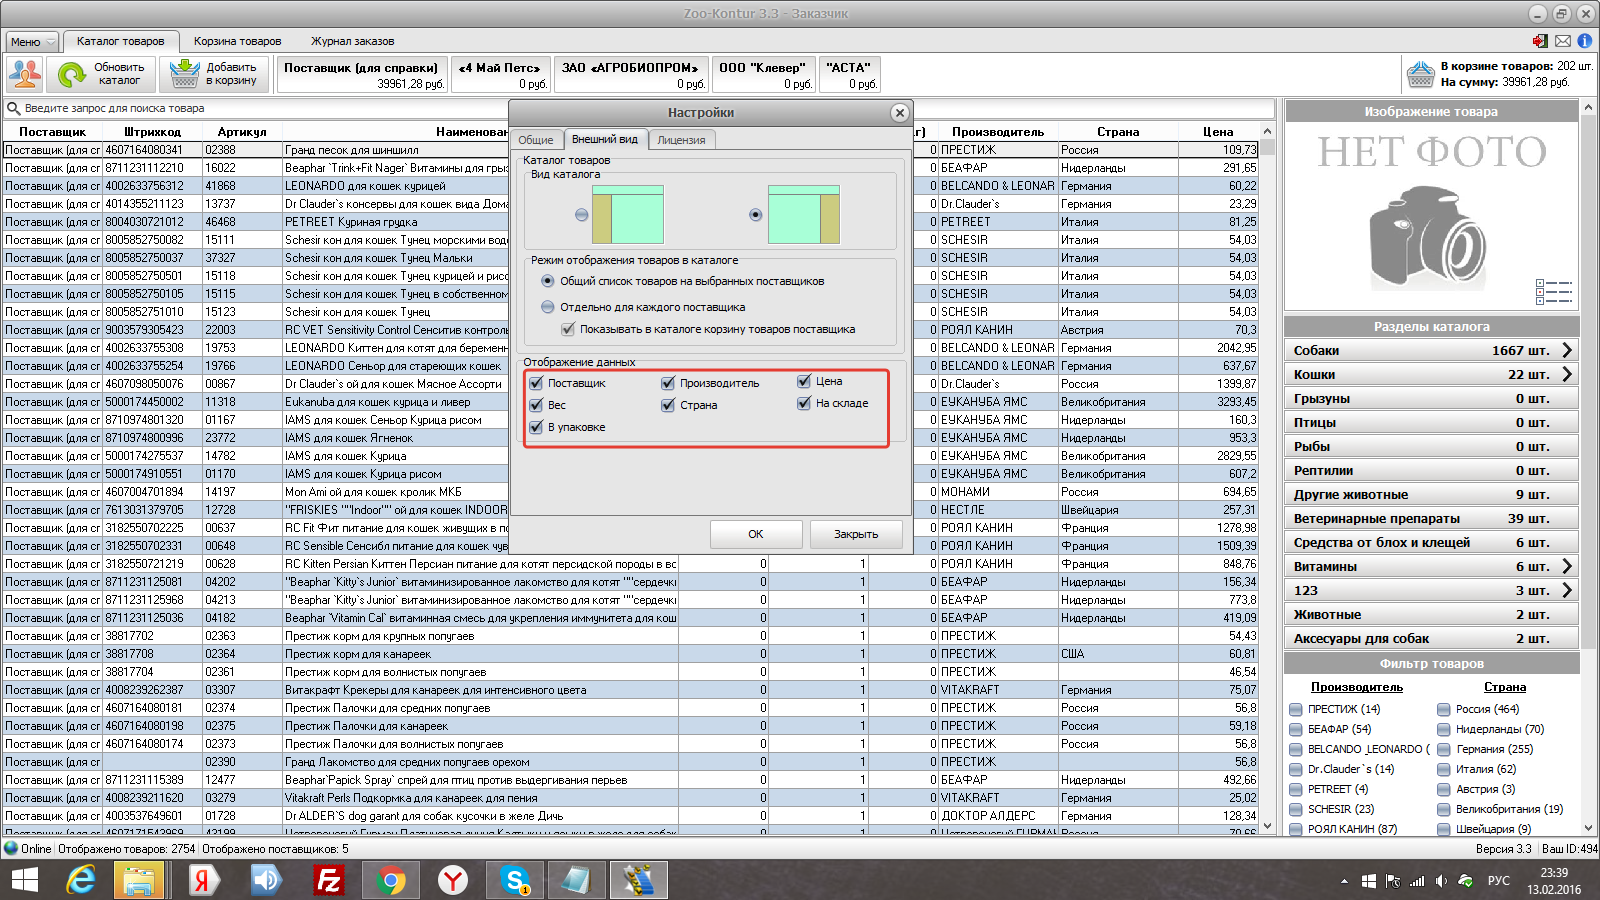Click the suppliers people icon in toolbar
The image size is (1600, 900).
pos(25,74)
